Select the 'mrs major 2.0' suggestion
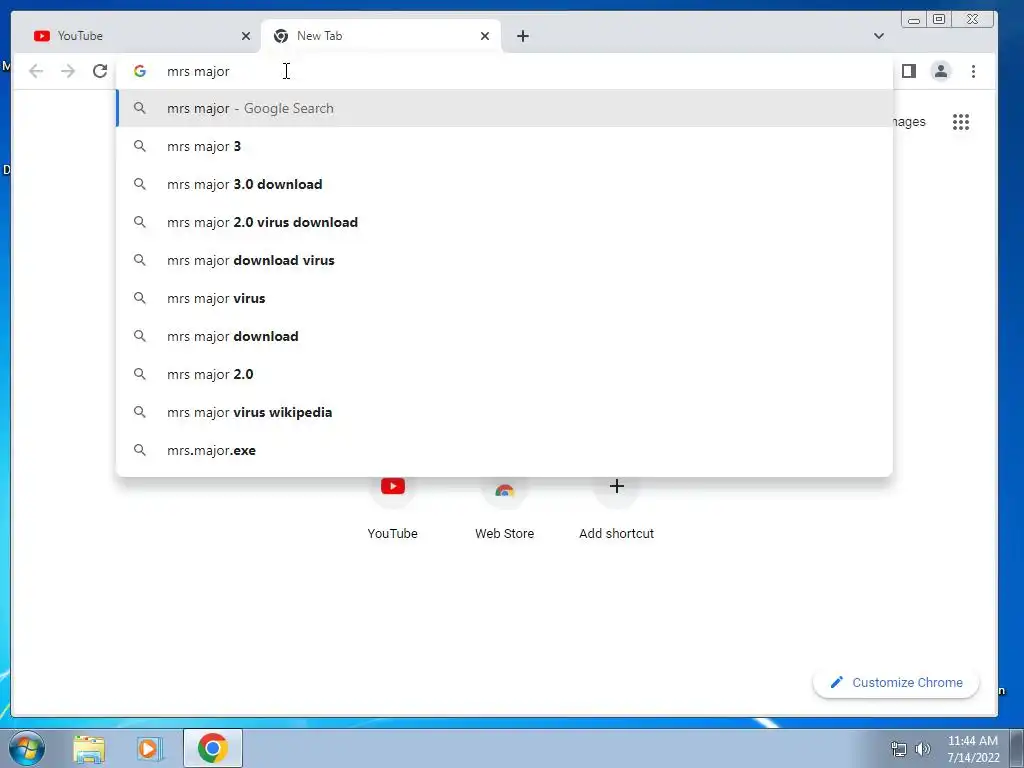Image resolution: width=1024 pixels, height=768 pixels. pos(504,374)
